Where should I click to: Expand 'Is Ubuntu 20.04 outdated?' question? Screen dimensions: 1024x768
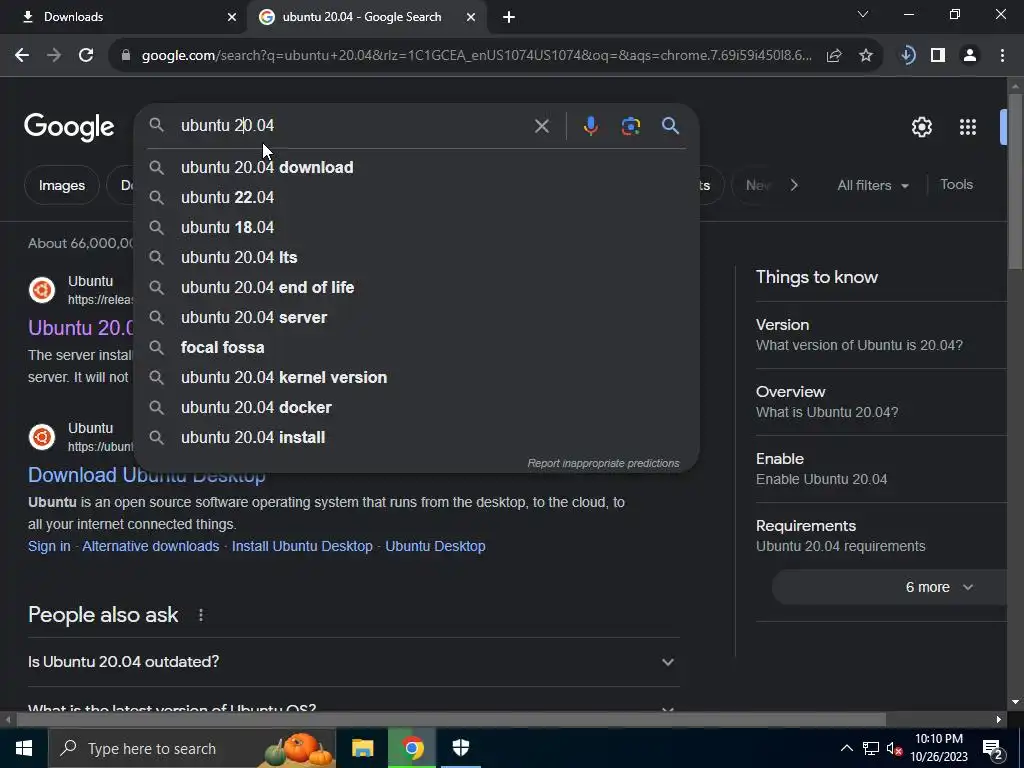[x=353, y=662]
